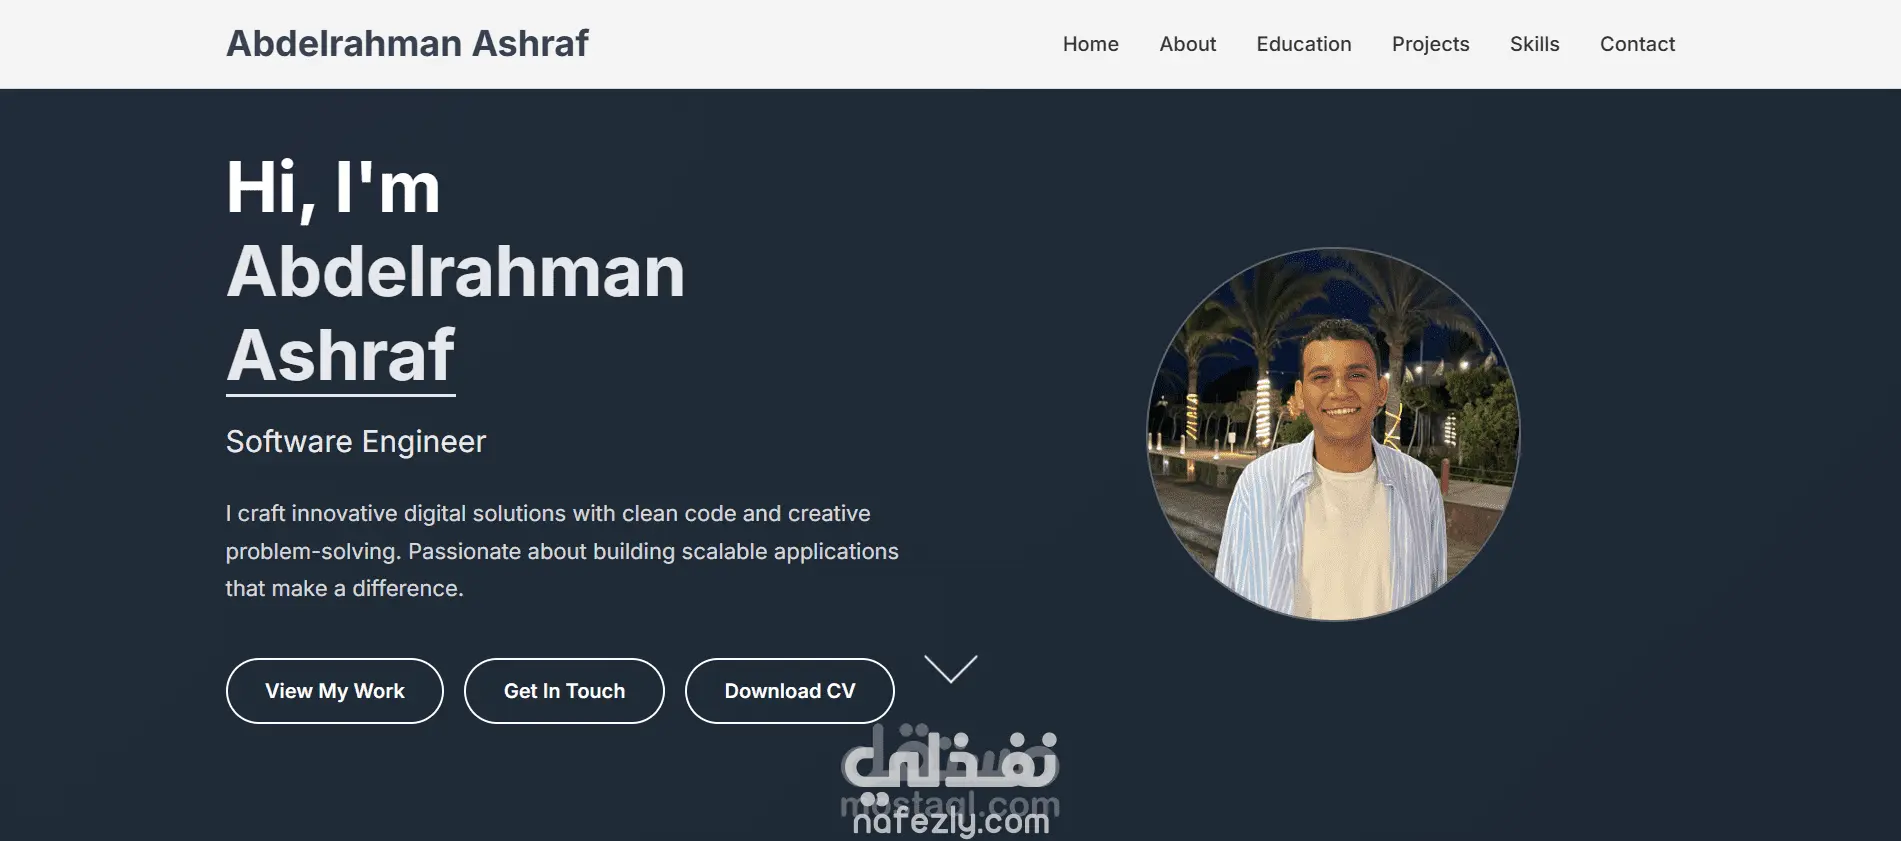Click the mostaql.com watermark text
The image size is (1901, 841).
point(950,802)
